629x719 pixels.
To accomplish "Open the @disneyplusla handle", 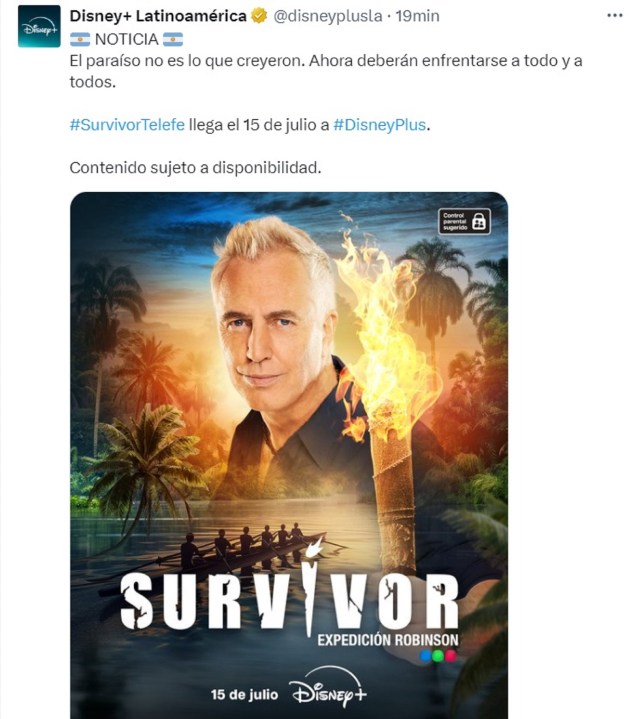I will tap(327, 16).
